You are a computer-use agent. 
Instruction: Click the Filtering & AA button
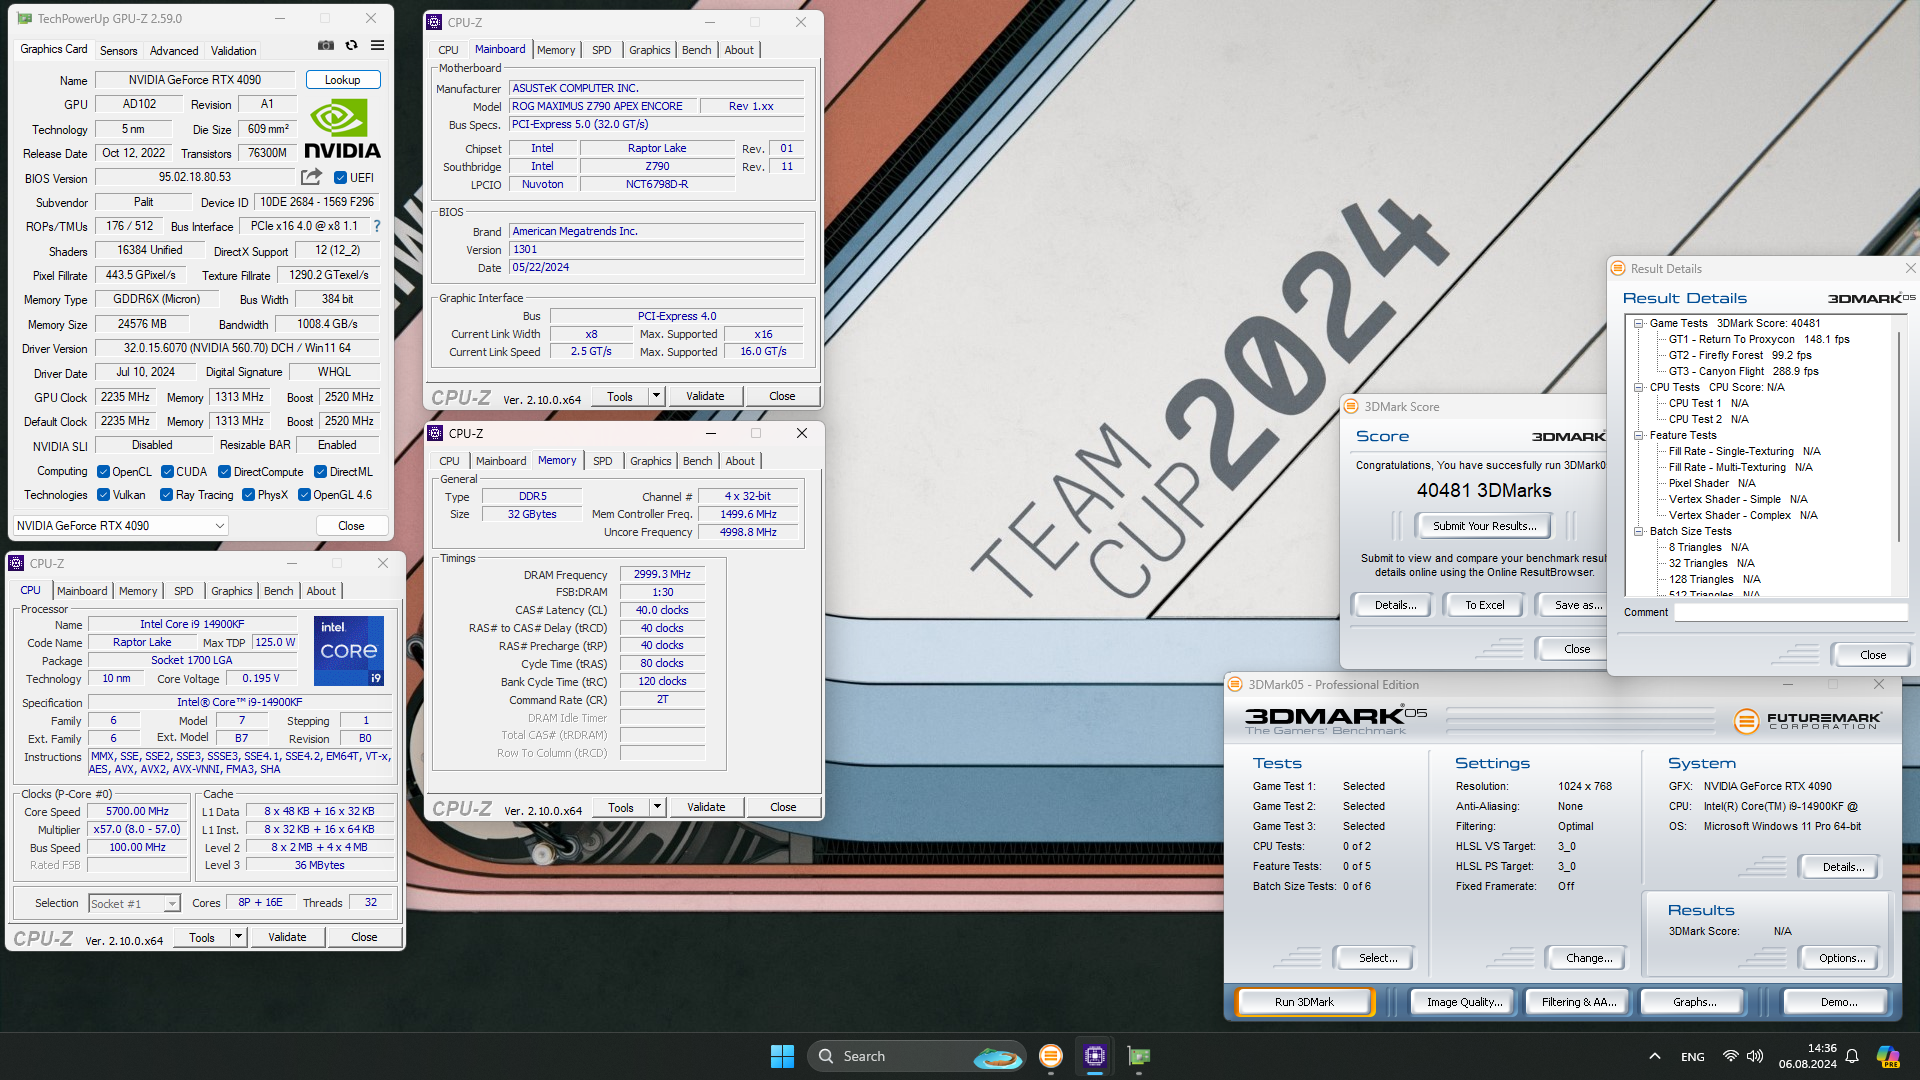pyautogui.click(x=1579, y=1002)
